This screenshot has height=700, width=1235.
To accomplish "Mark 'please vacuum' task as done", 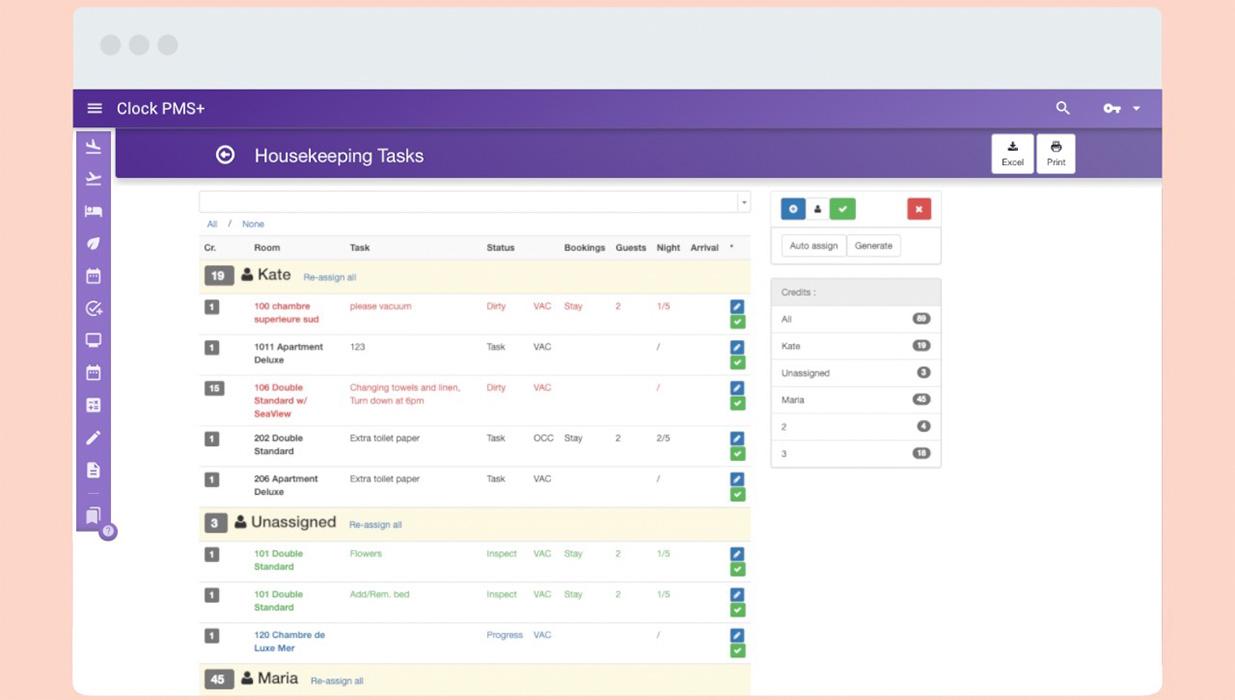I will tap(737, 322).
